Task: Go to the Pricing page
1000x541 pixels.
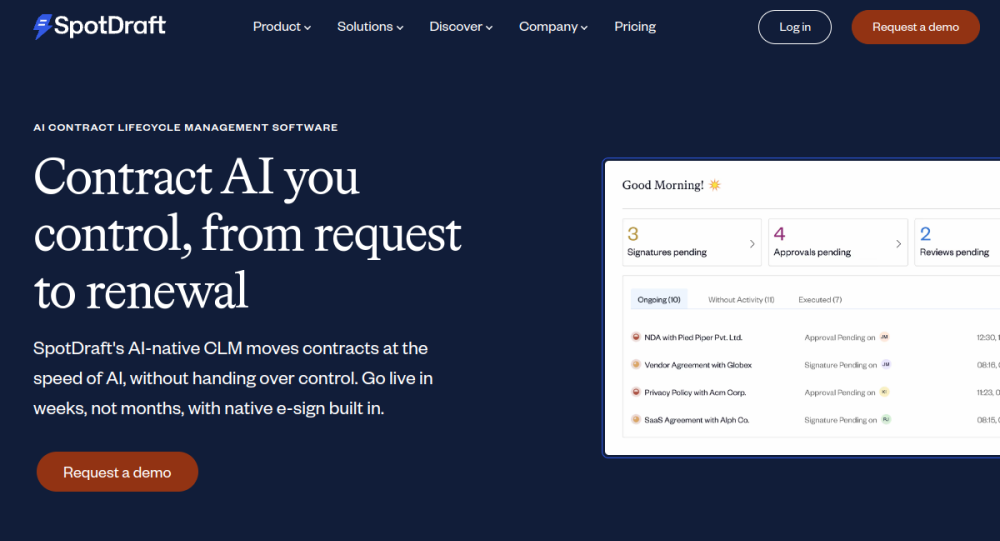Action: pyautogui.click(x=635, y=27)
